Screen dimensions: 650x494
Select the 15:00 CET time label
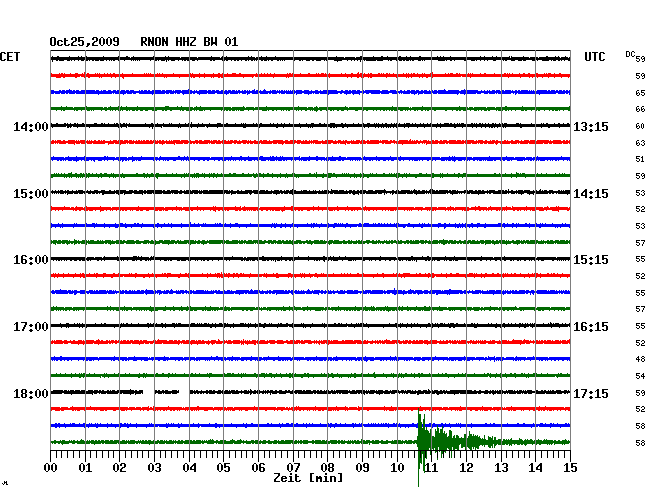pyautogui.click(x=31, y=194)
